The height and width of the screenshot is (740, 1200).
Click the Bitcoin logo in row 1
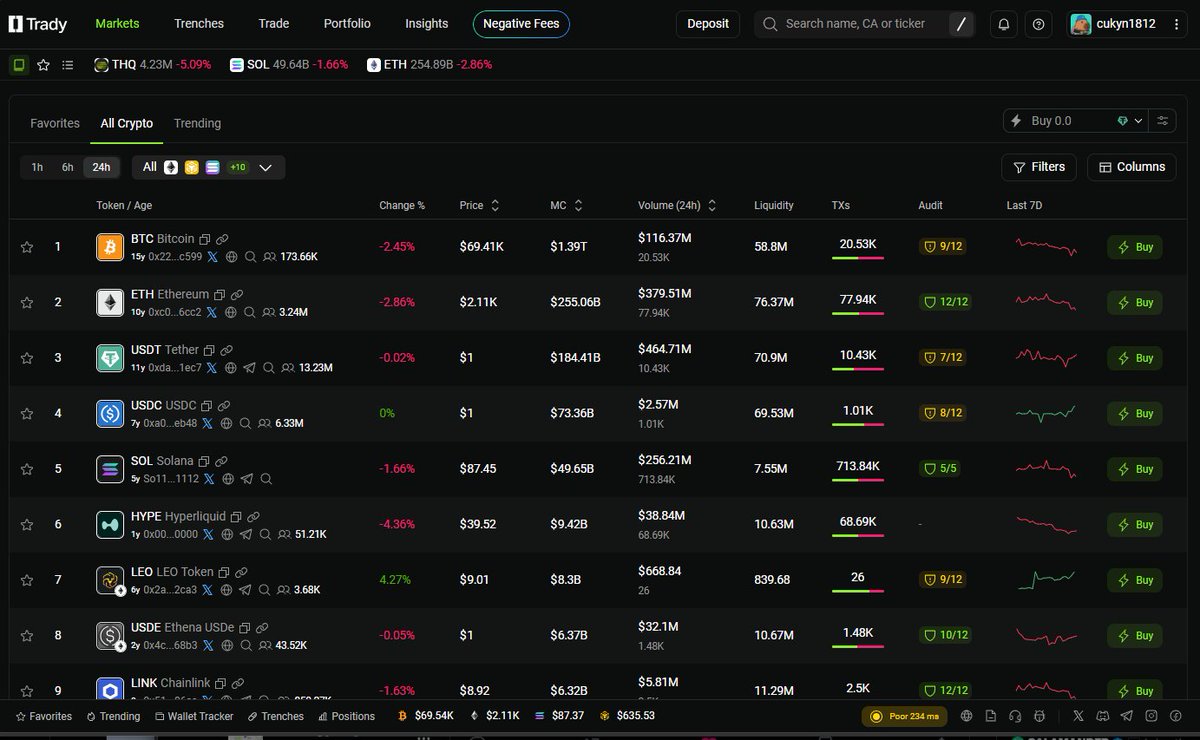click(110, 247)
